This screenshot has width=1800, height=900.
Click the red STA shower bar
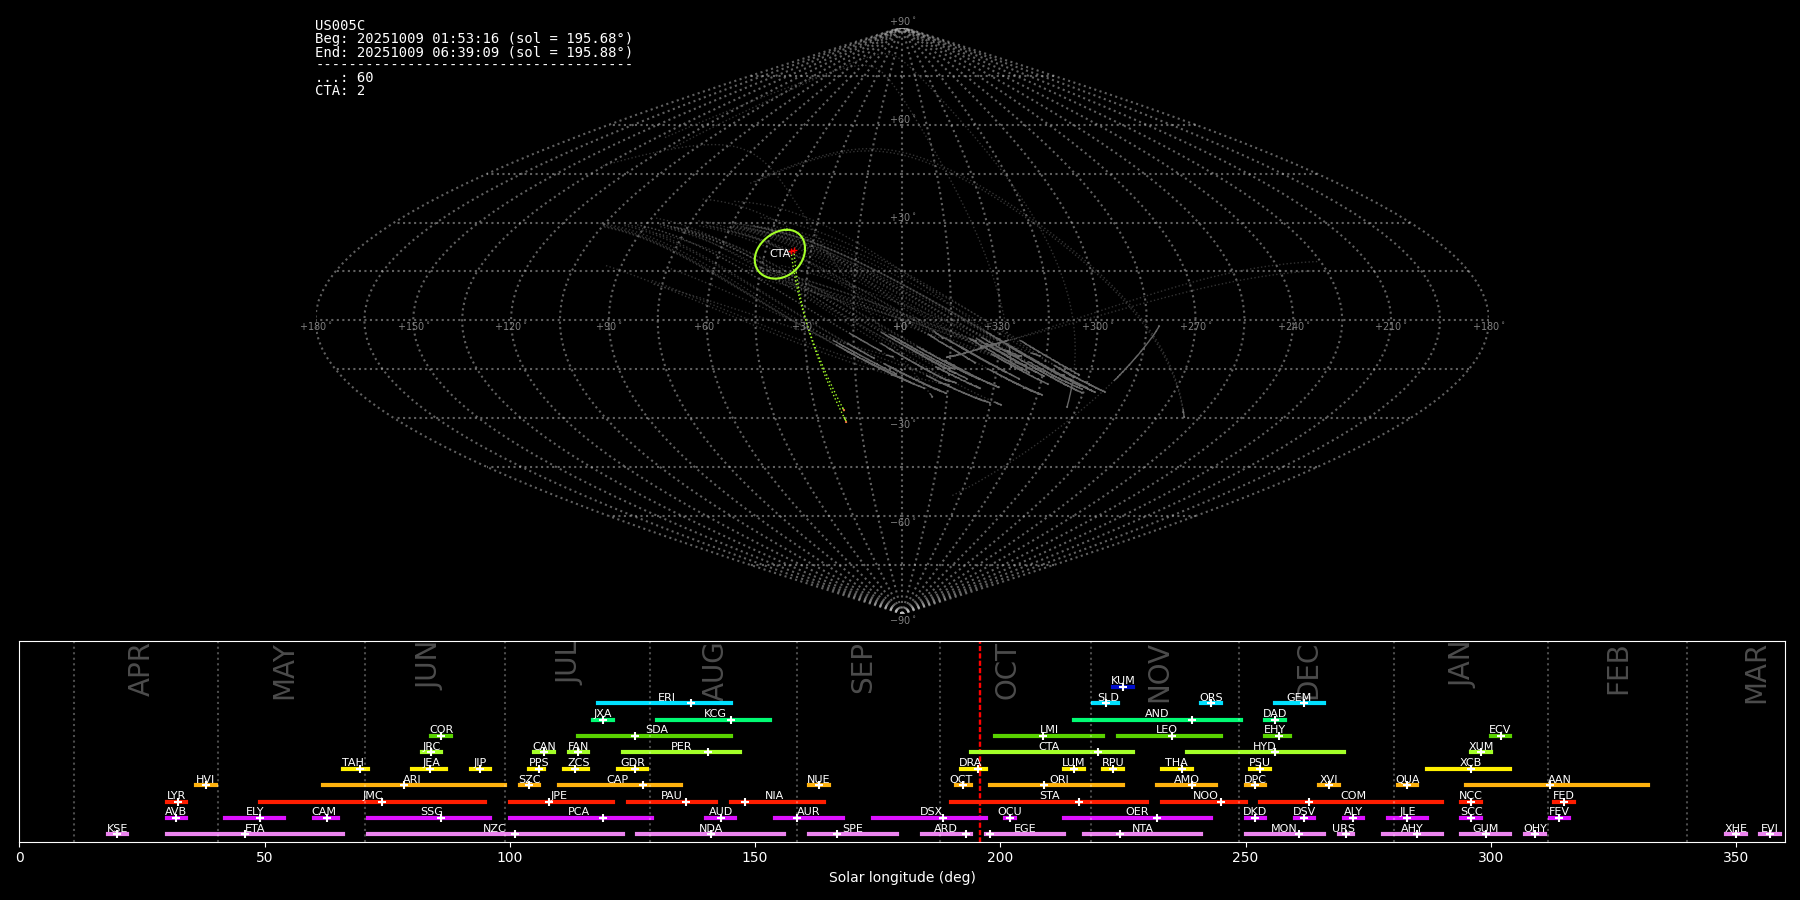(x=1049, y=801)
